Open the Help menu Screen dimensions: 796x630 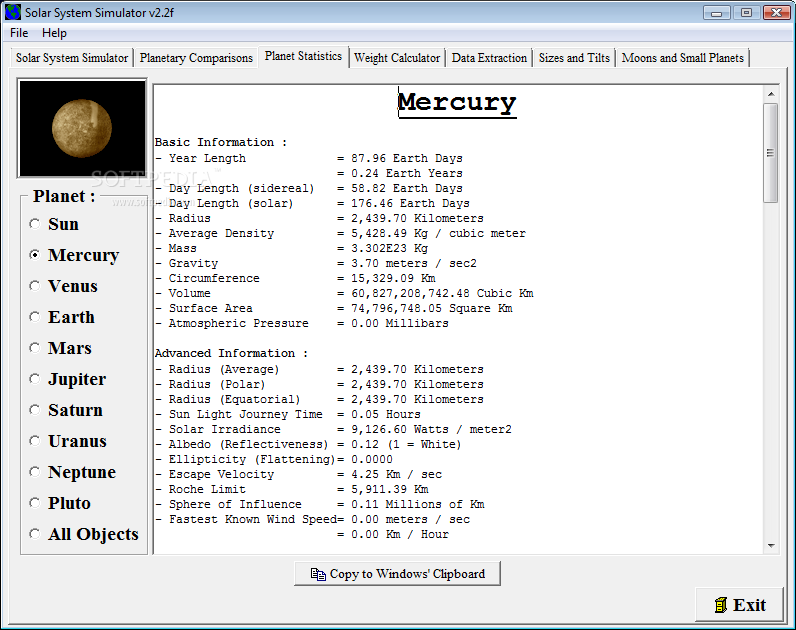54,33
